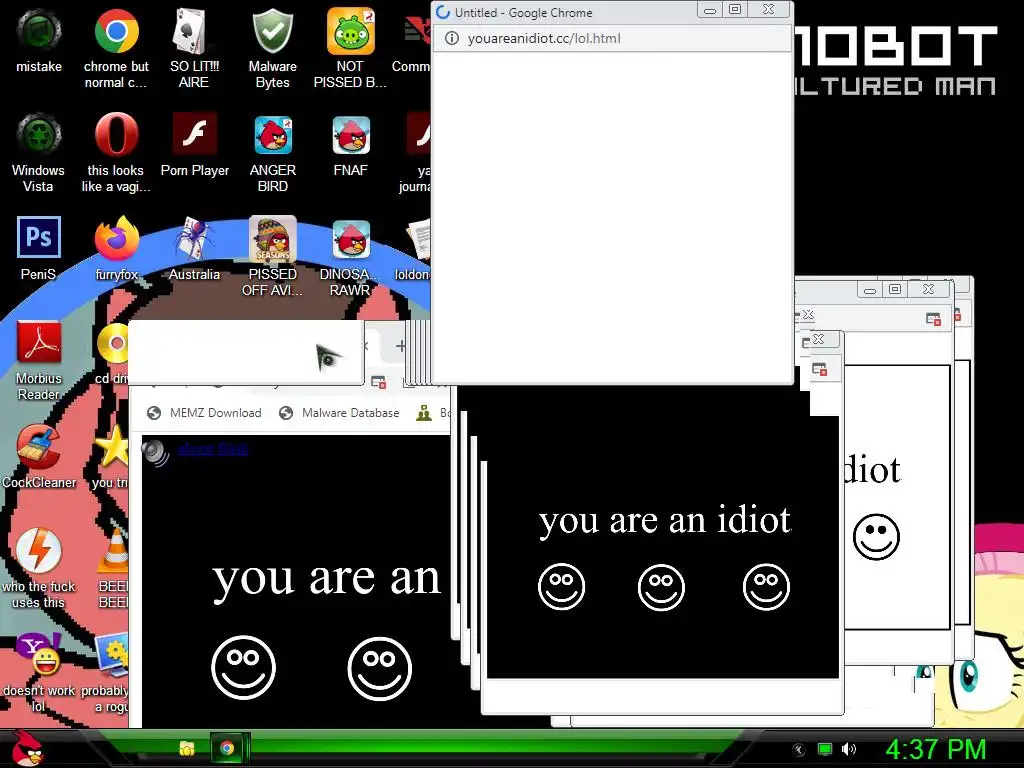1024x768 pixels.
Task: Open the 'PISSED OFF AVI...' Seasons icon
Action: [x=272, y=255]
